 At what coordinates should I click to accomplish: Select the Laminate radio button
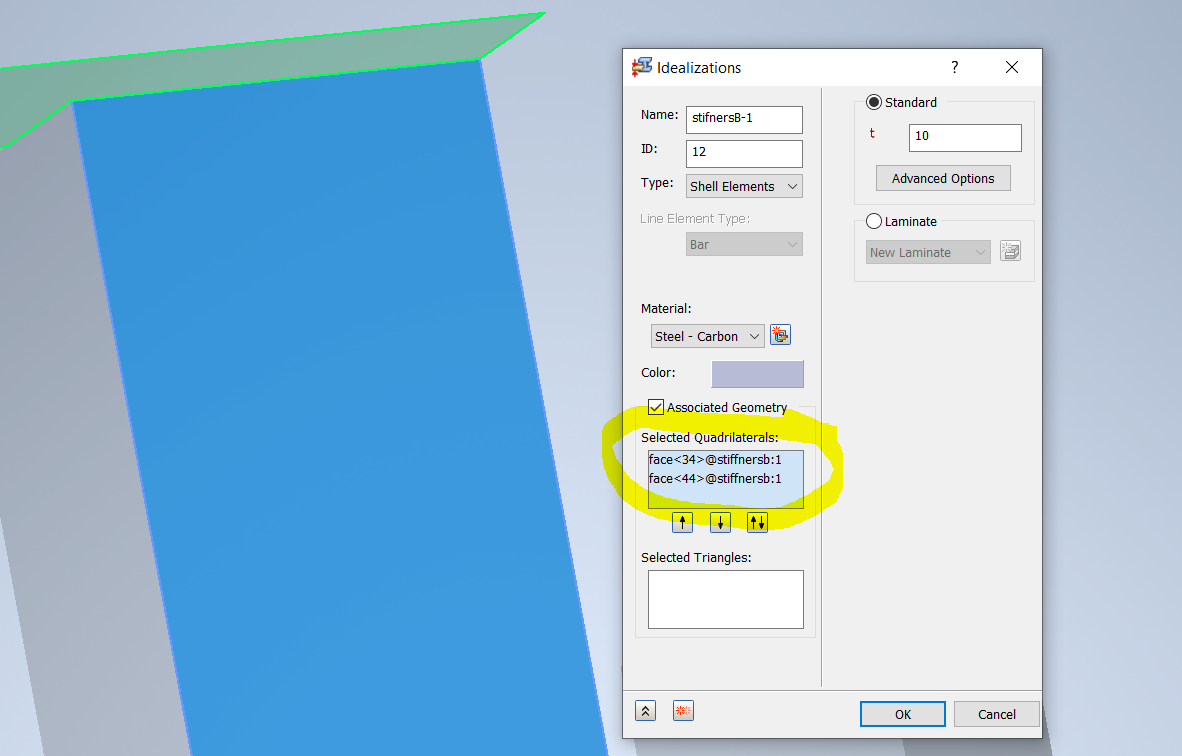(x=874, y=221)
